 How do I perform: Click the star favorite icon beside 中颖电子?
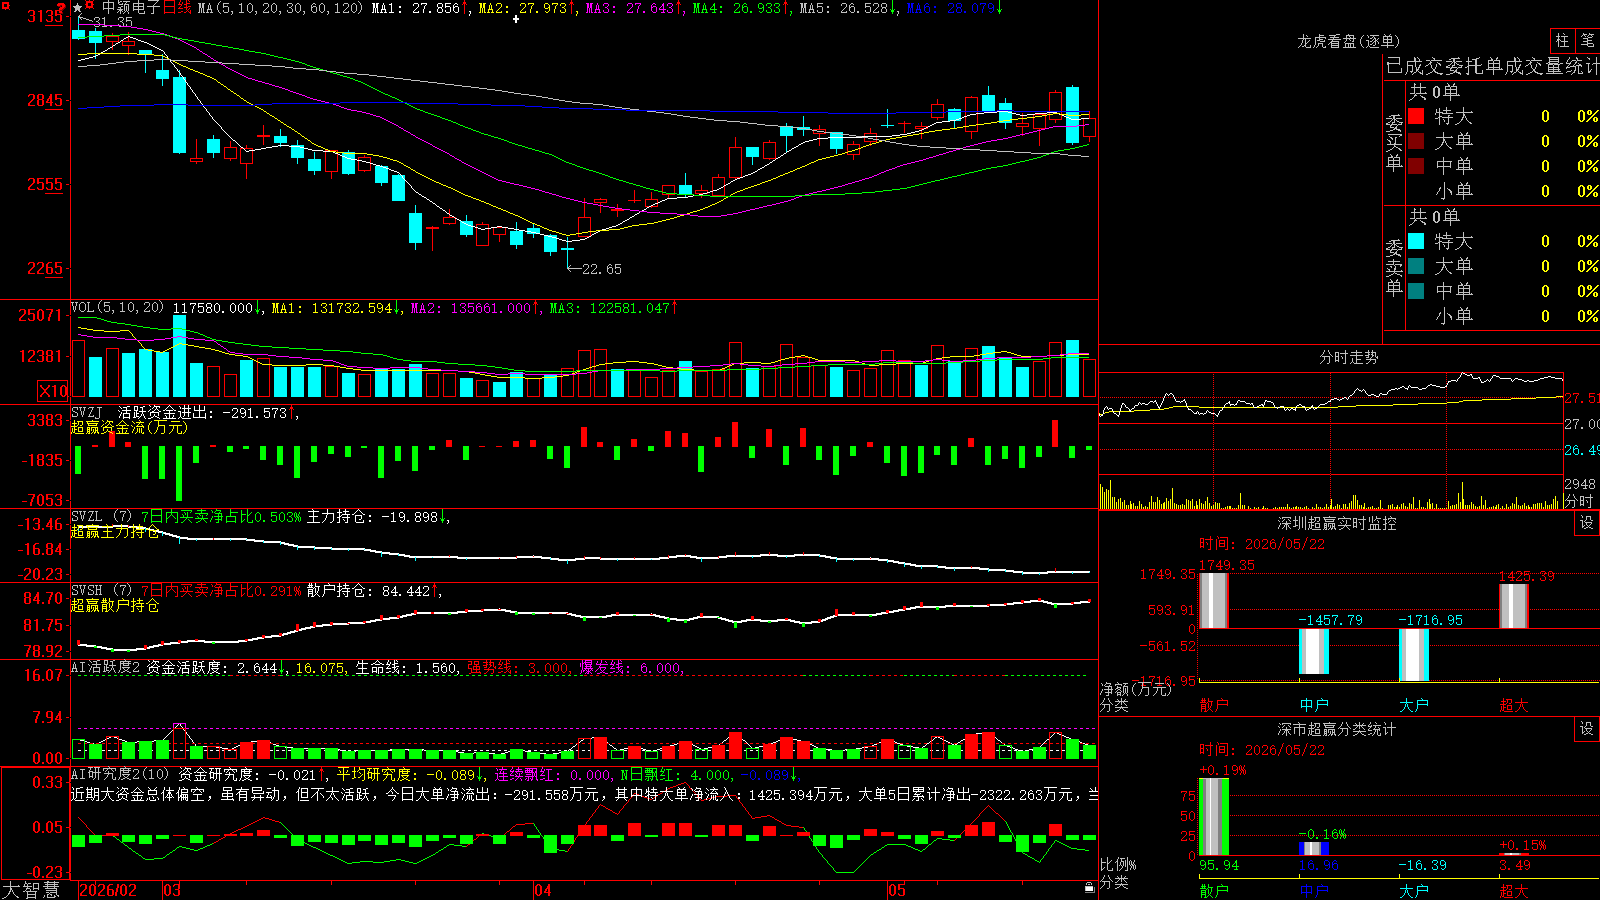(78, 8)
